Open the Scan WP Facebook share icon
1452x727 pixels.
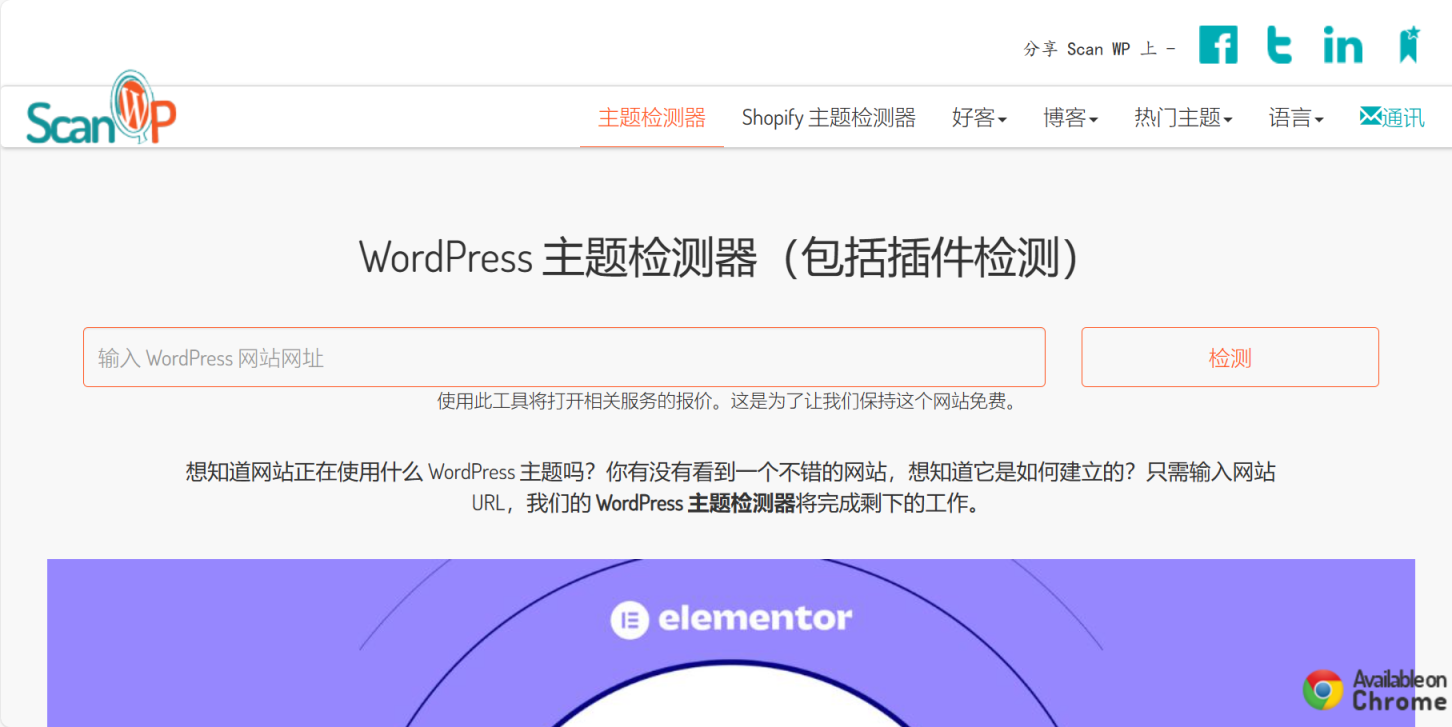coord(1218,44)
